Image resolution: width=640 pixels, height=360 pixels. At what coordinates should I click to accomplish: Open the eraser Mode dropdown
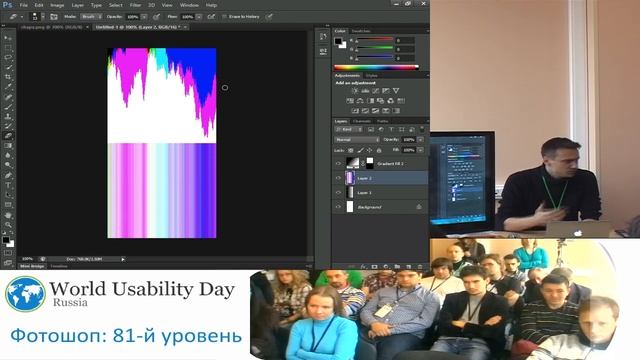91,17
